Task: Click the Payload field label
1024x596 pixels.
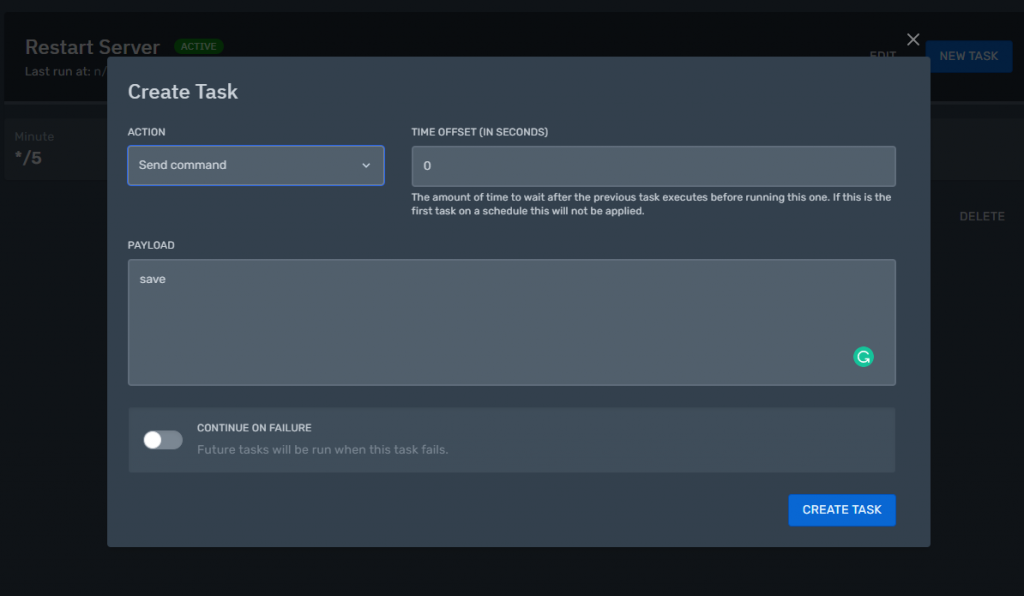Action: (x=151, y=245)
